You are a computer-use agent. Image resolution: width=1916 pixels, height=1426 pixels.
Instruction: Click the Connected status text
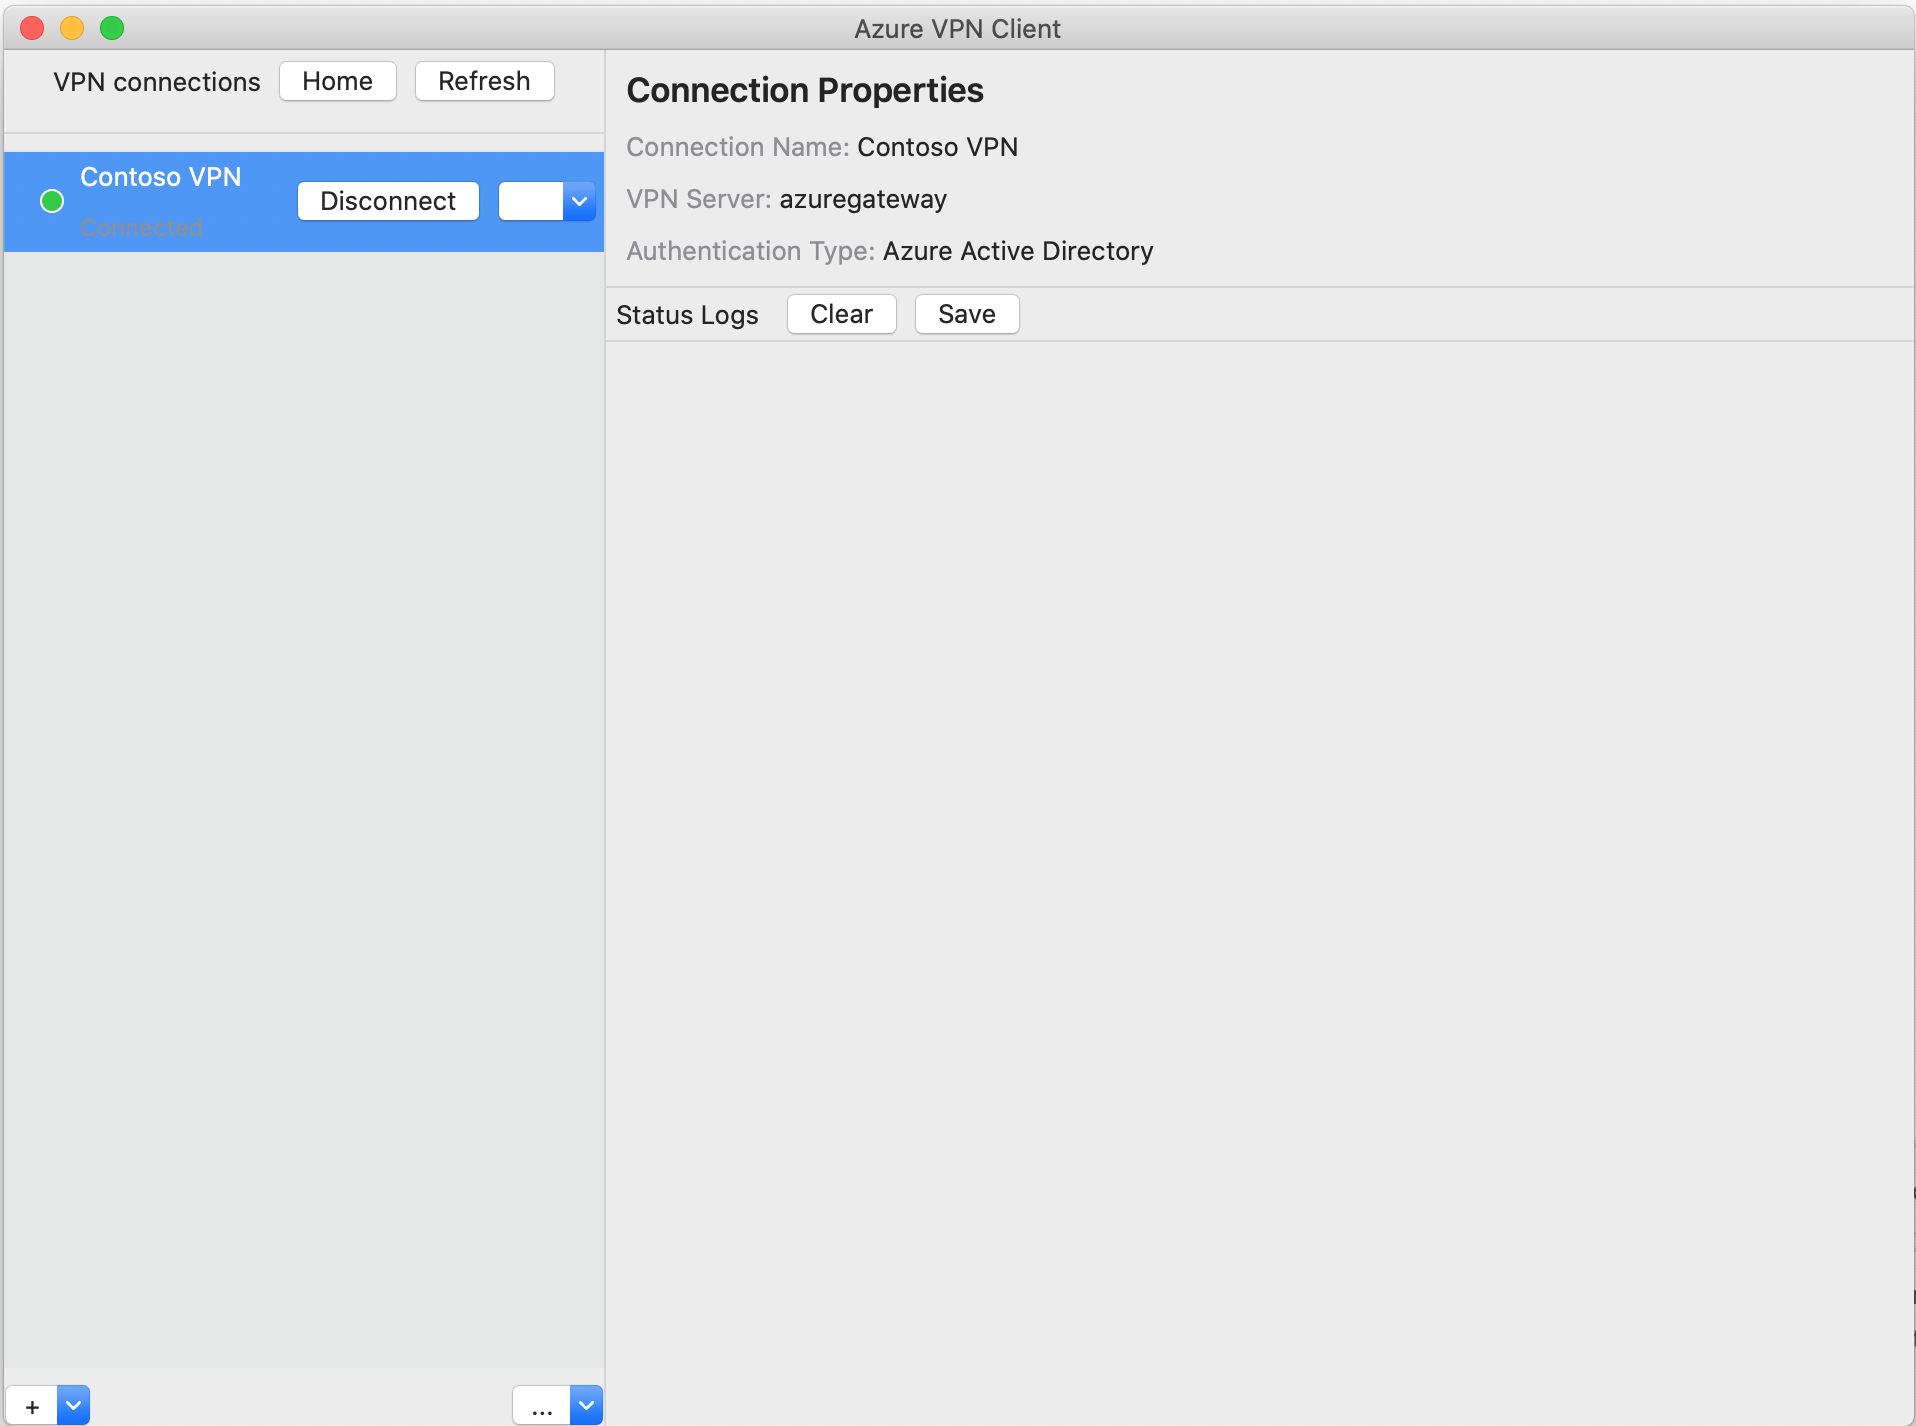[x=141, y=228]
